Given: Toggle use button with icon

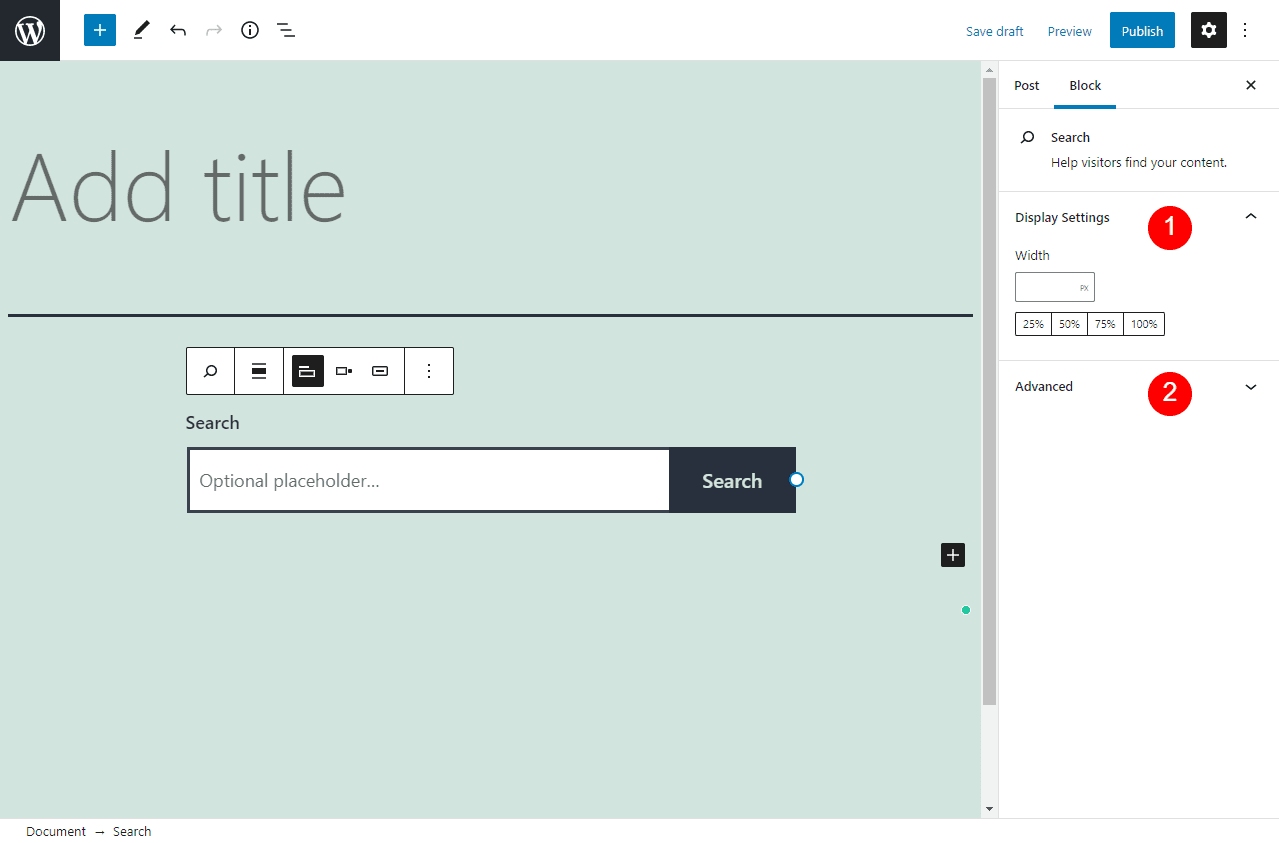Looking at the screenshot, I should coord(380,371).
